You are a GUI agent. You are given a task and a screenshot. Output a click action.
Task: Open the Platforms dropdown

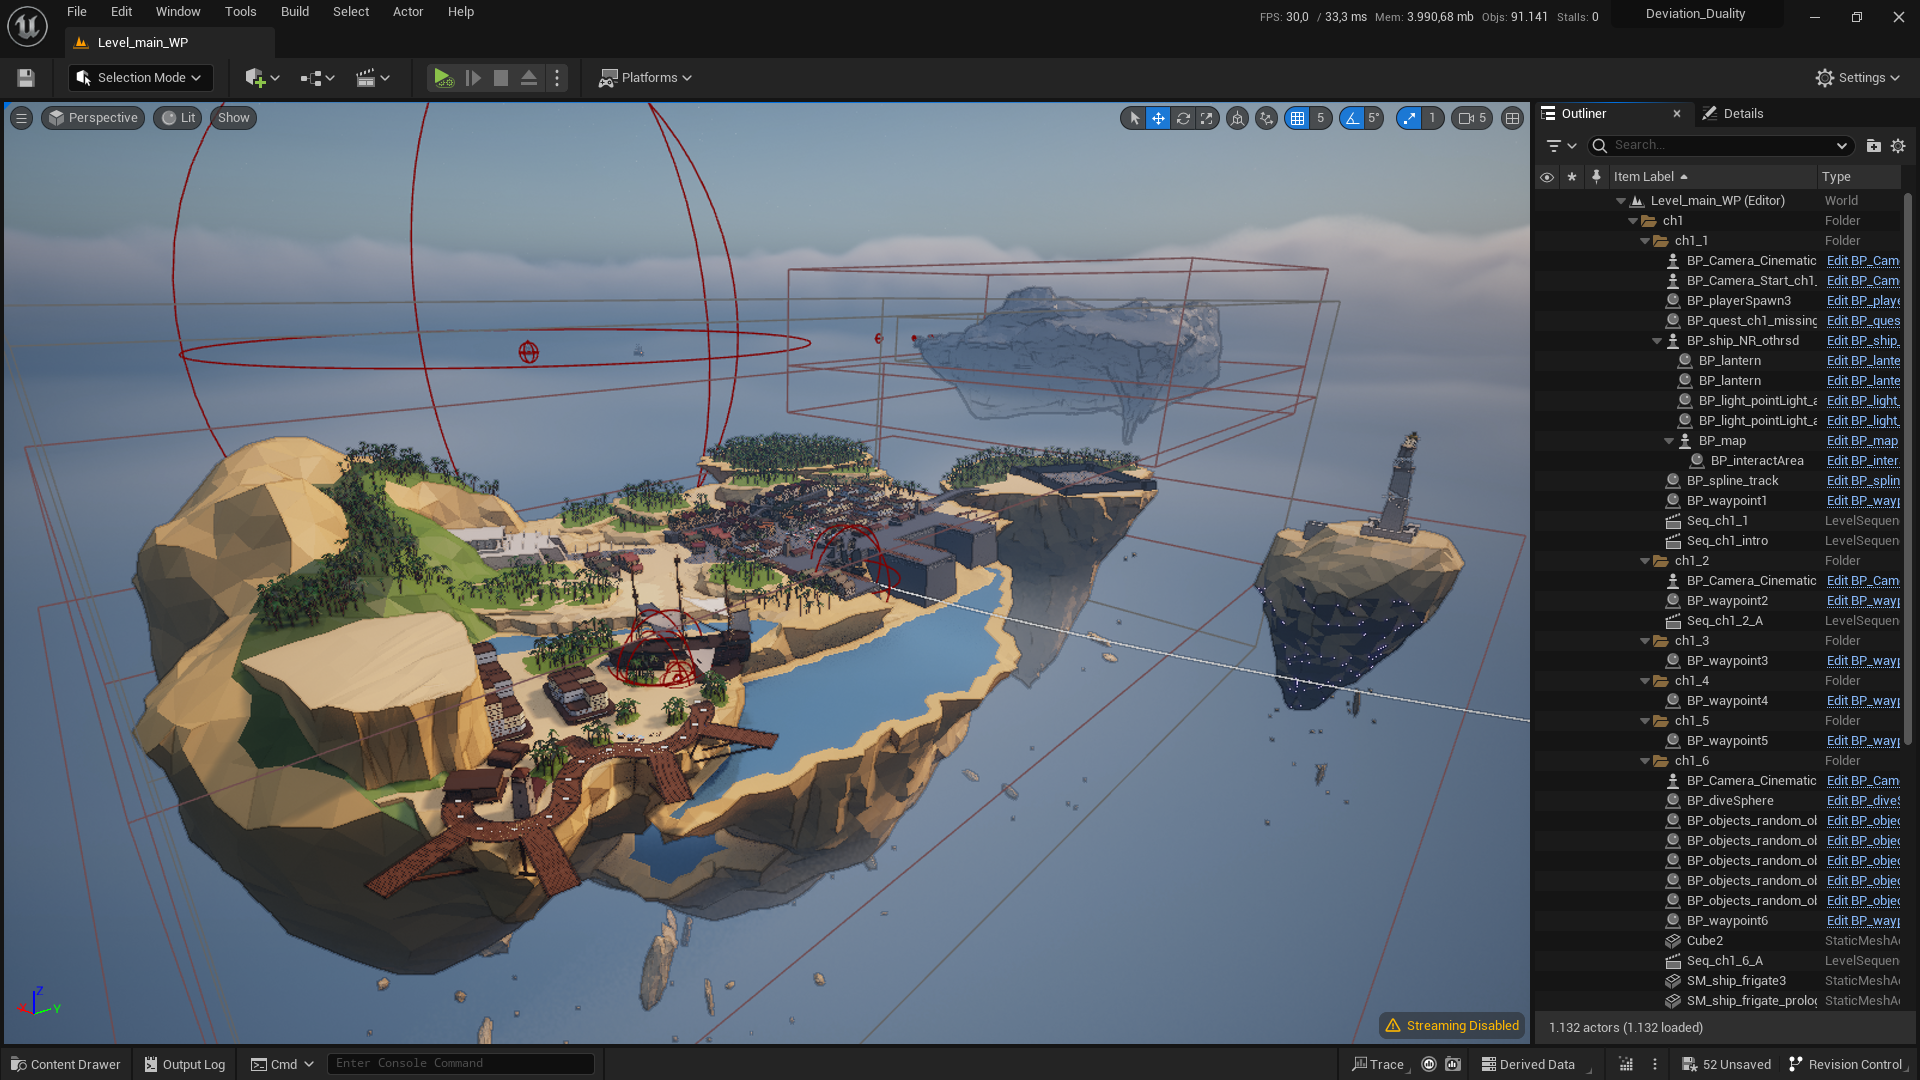point(645,78)
